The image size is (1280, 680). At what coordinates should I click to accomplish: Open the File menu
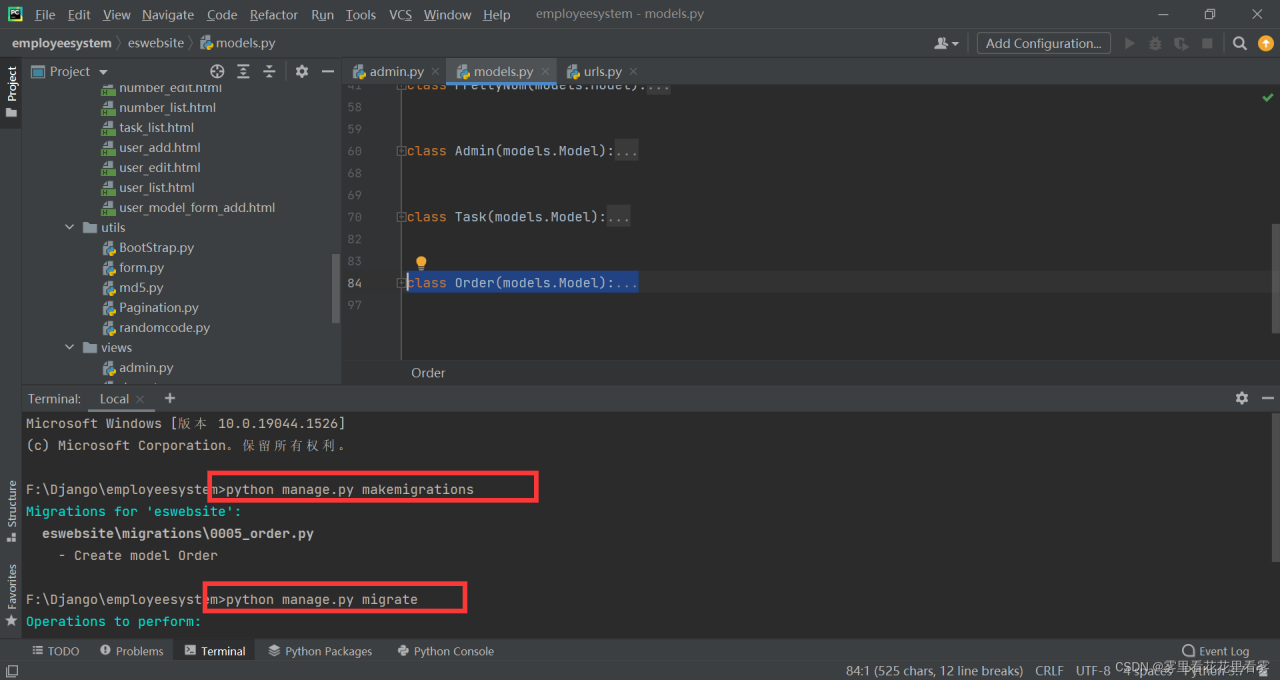[45, 15]
